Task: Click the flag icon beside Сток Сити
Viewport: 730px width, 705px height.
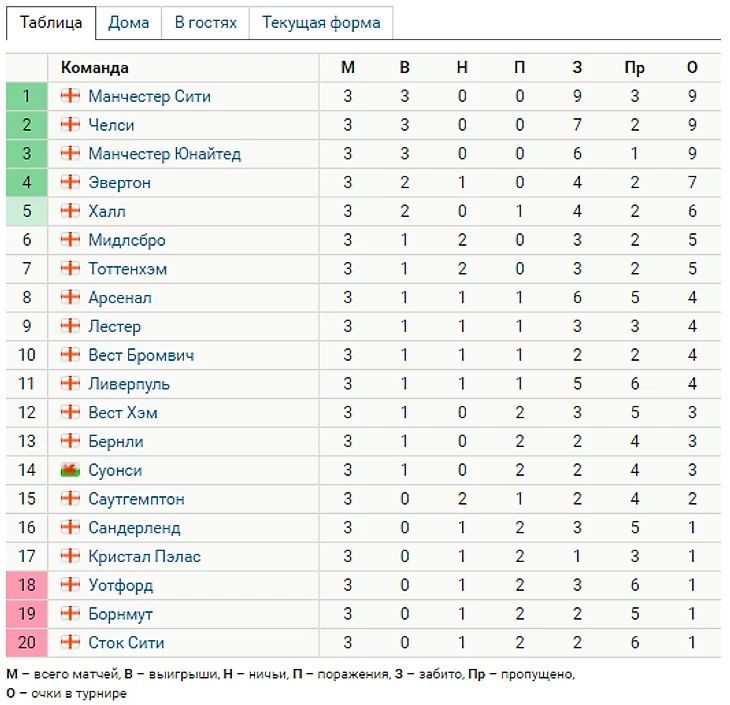Action: click(x=70, y=643)
